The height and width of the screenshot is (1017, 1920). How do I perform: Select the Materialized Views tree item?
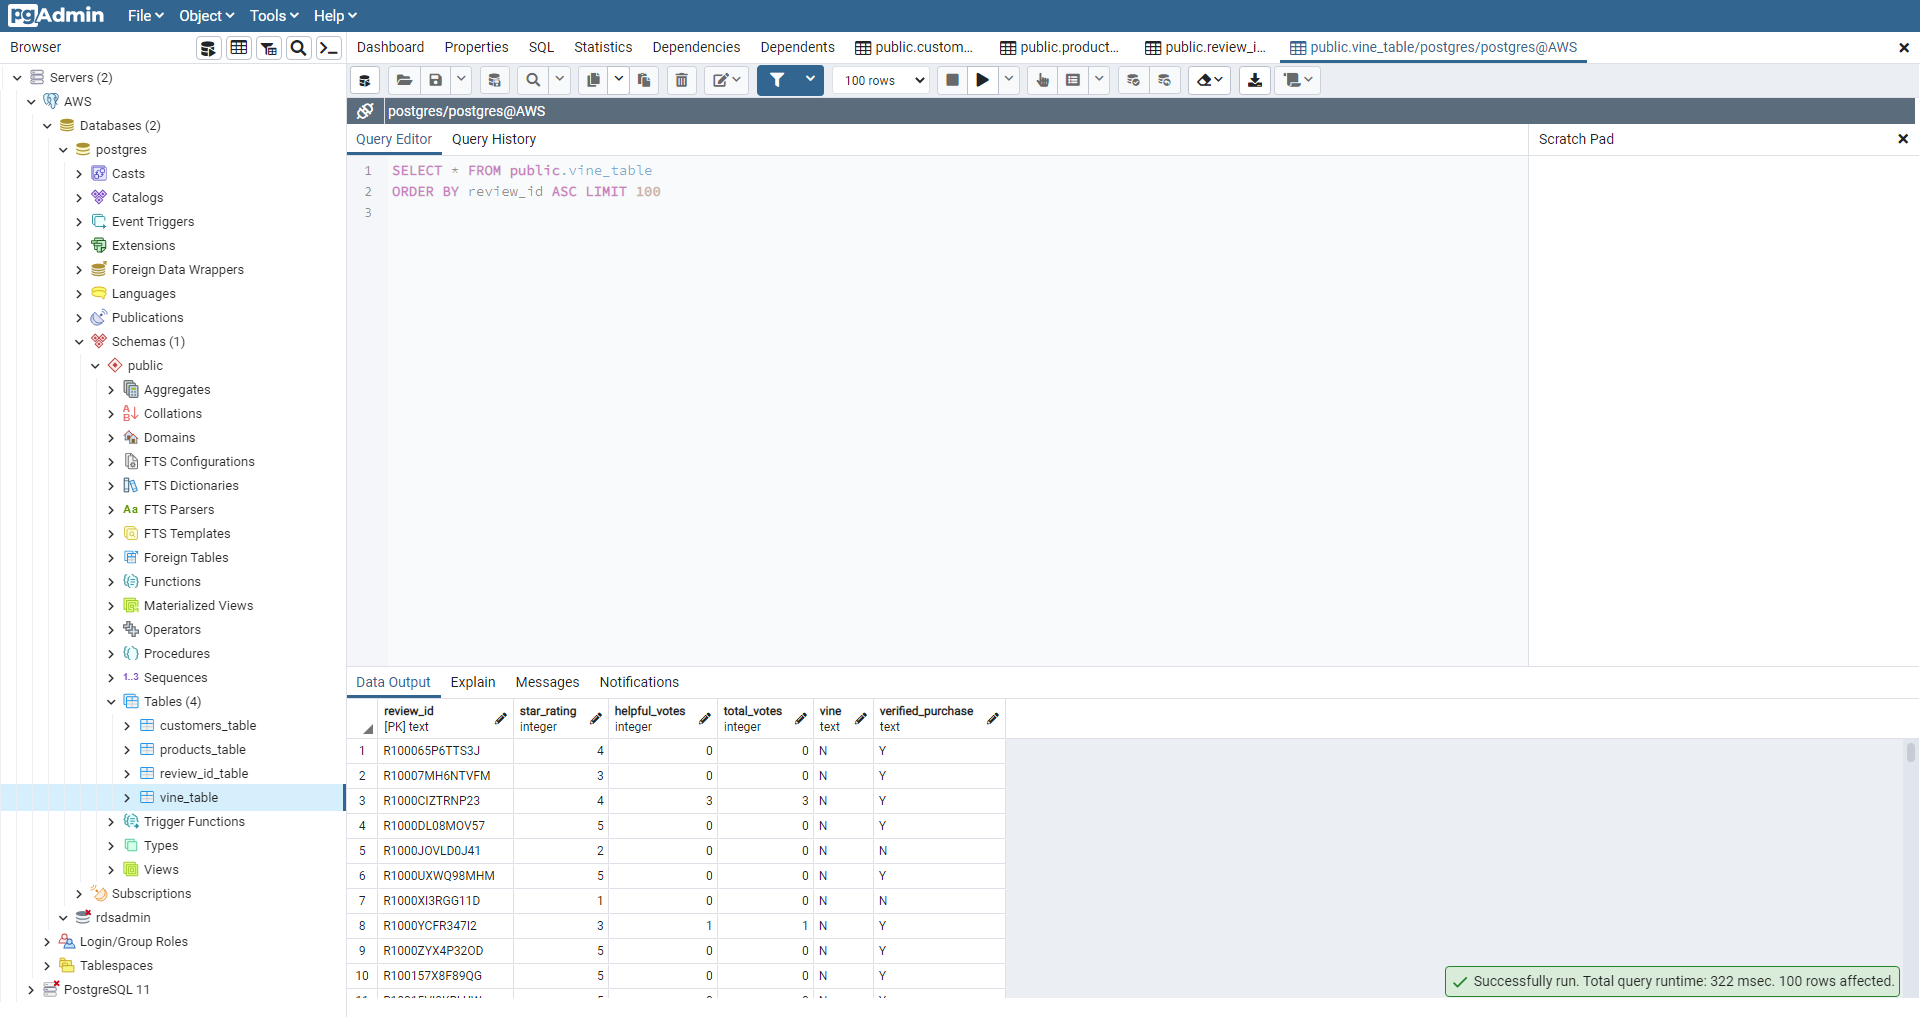click(x=198, y=606)
